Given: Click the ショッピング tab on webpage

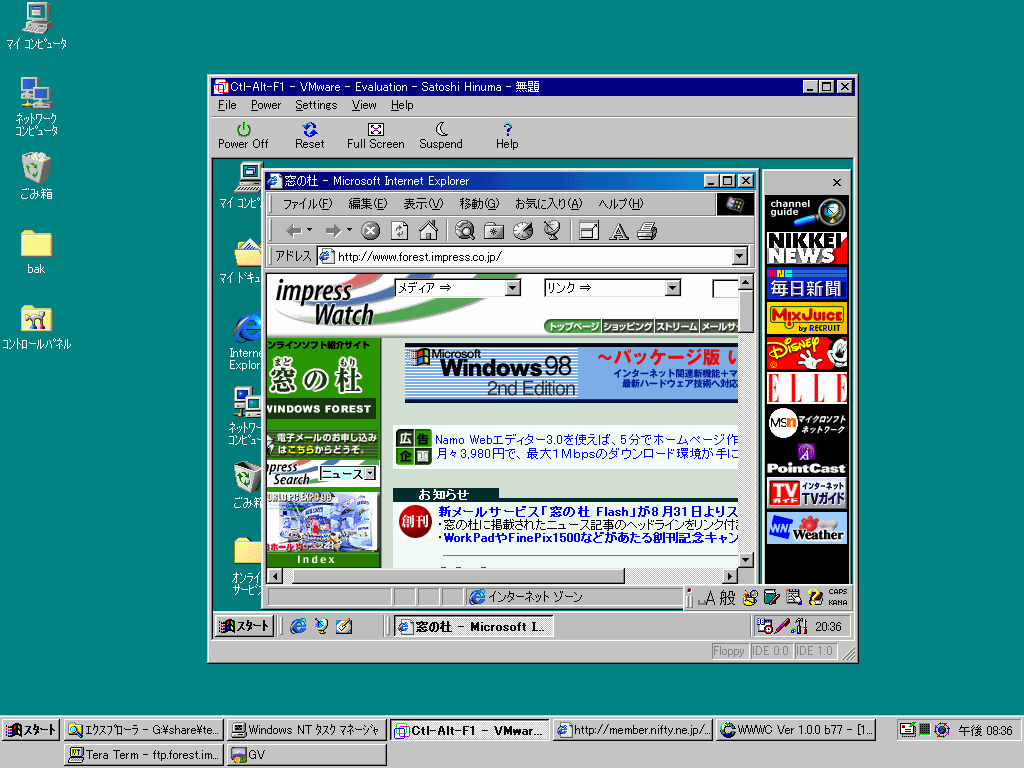Looking at the screenshot, I should point(628,326).
